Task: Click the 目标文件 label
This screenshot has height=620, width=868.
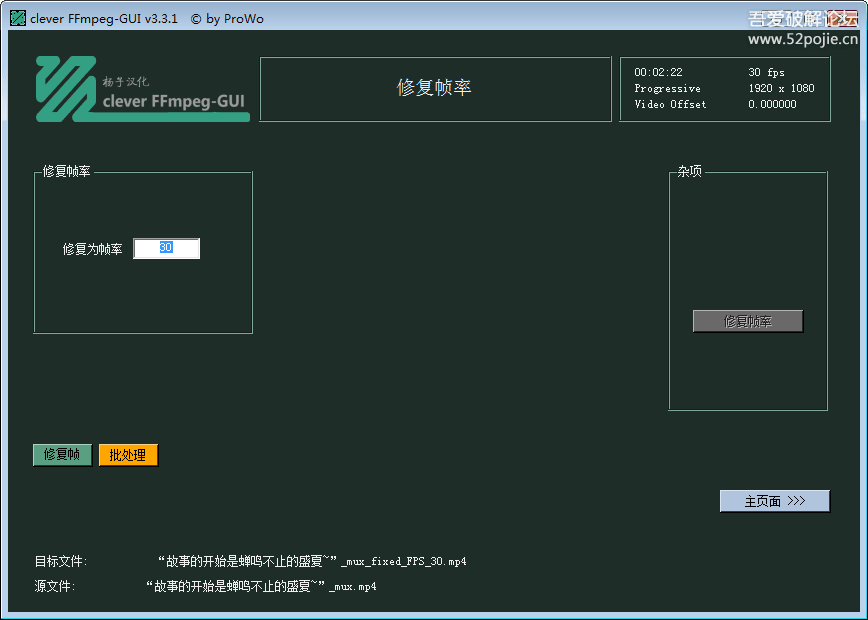Action: [61, 561]
